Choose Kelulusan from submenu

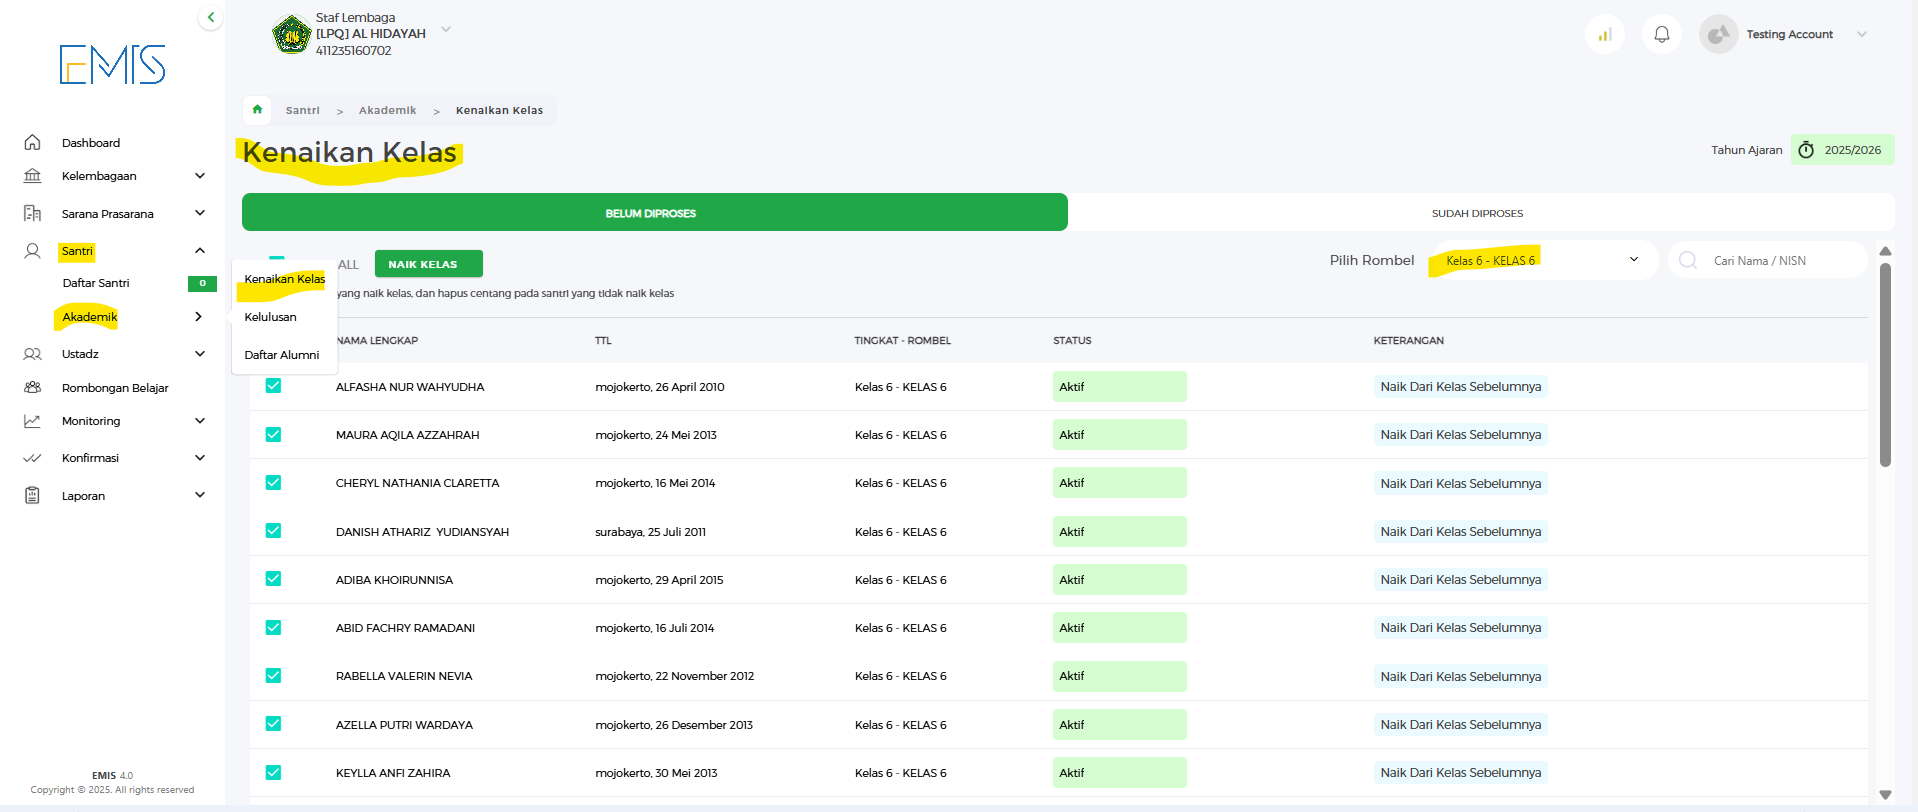pyautogui.click(x=271, y=317)
